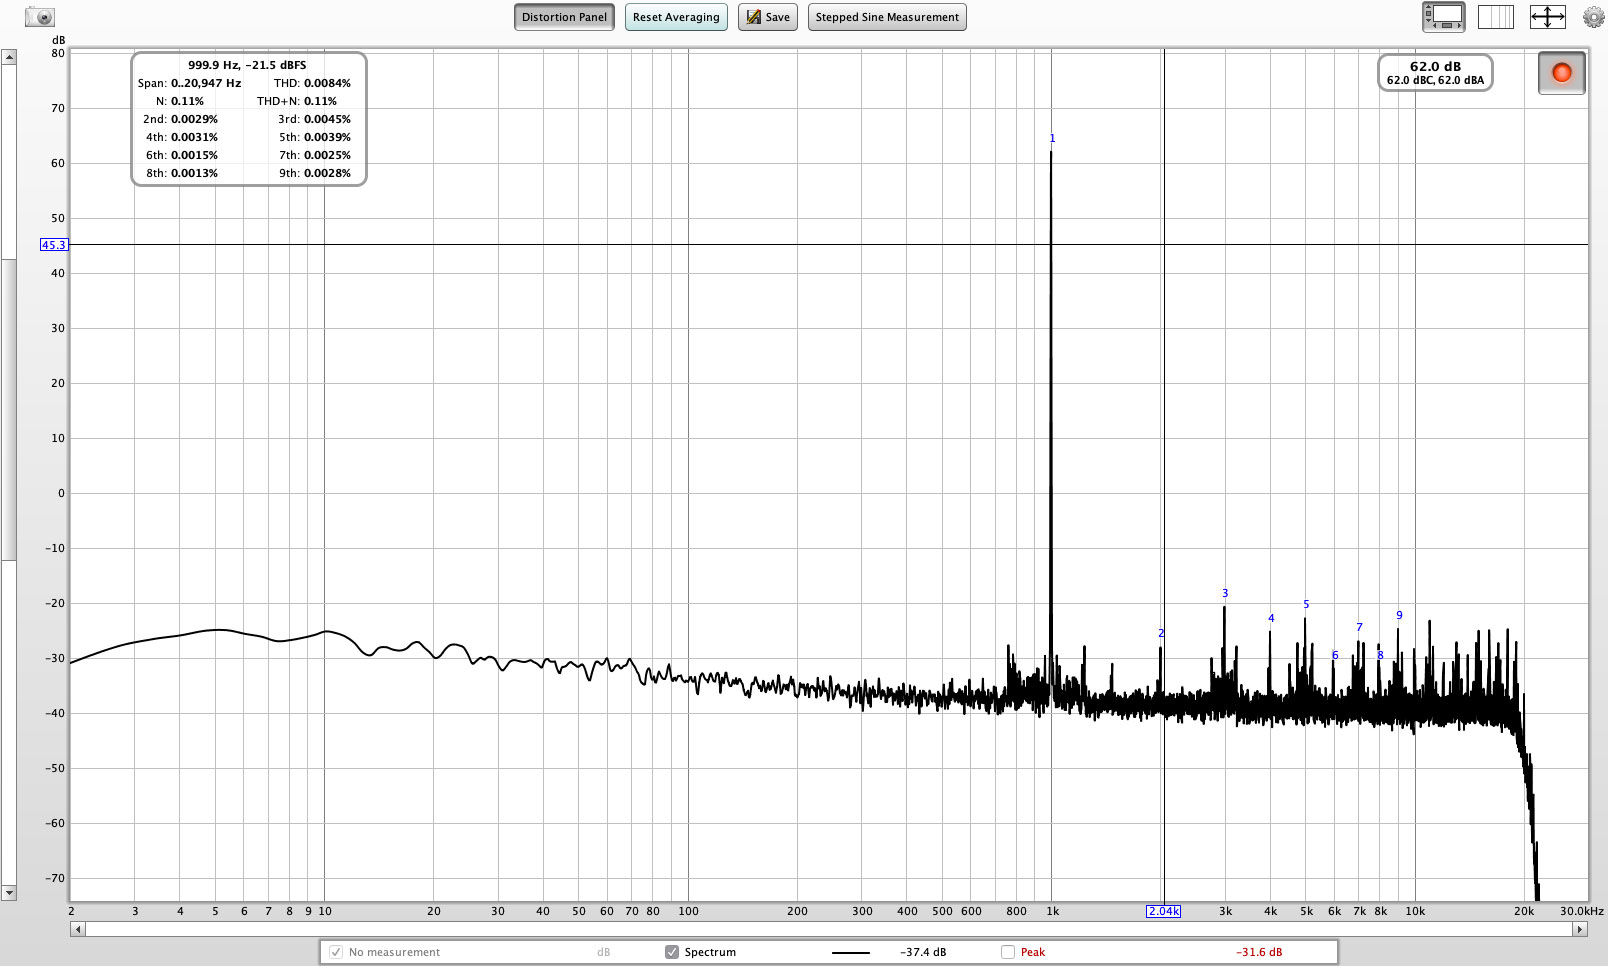
Task: Open Stepped Sine Measurement
Action: point(887,17)
